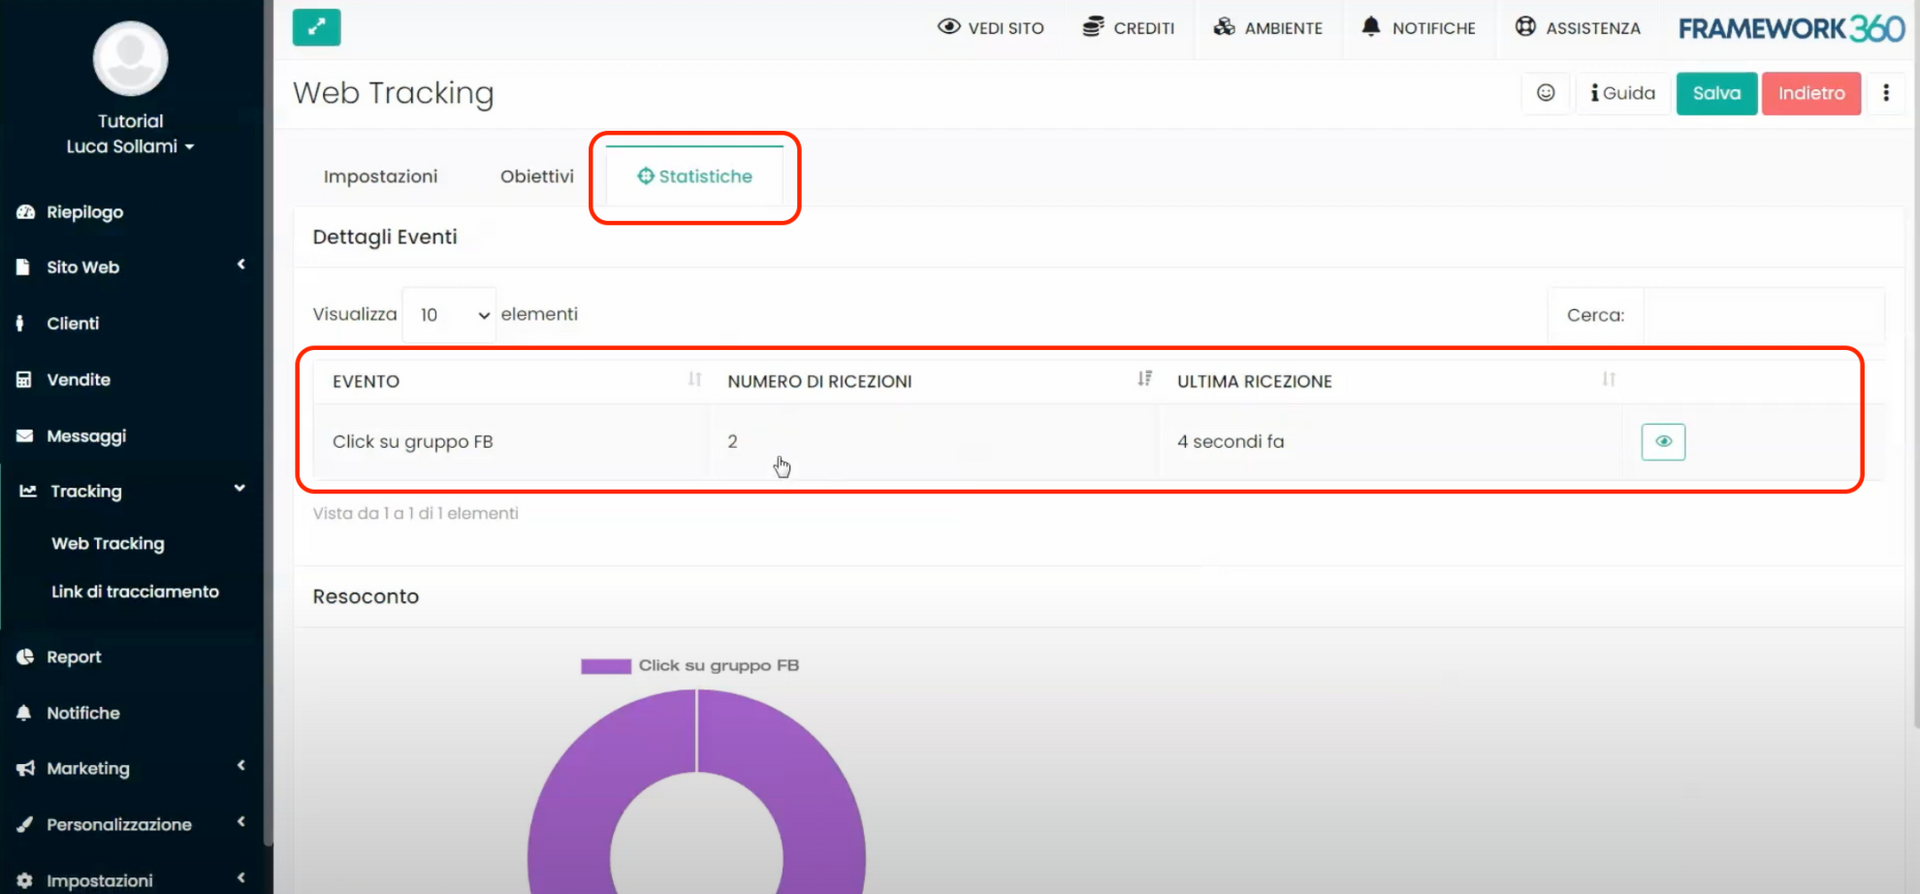Image resolution: width=1920 pixels, height=894 pixels.
Task: Open the three-dot more options menu
Action: pos(1886,93)
